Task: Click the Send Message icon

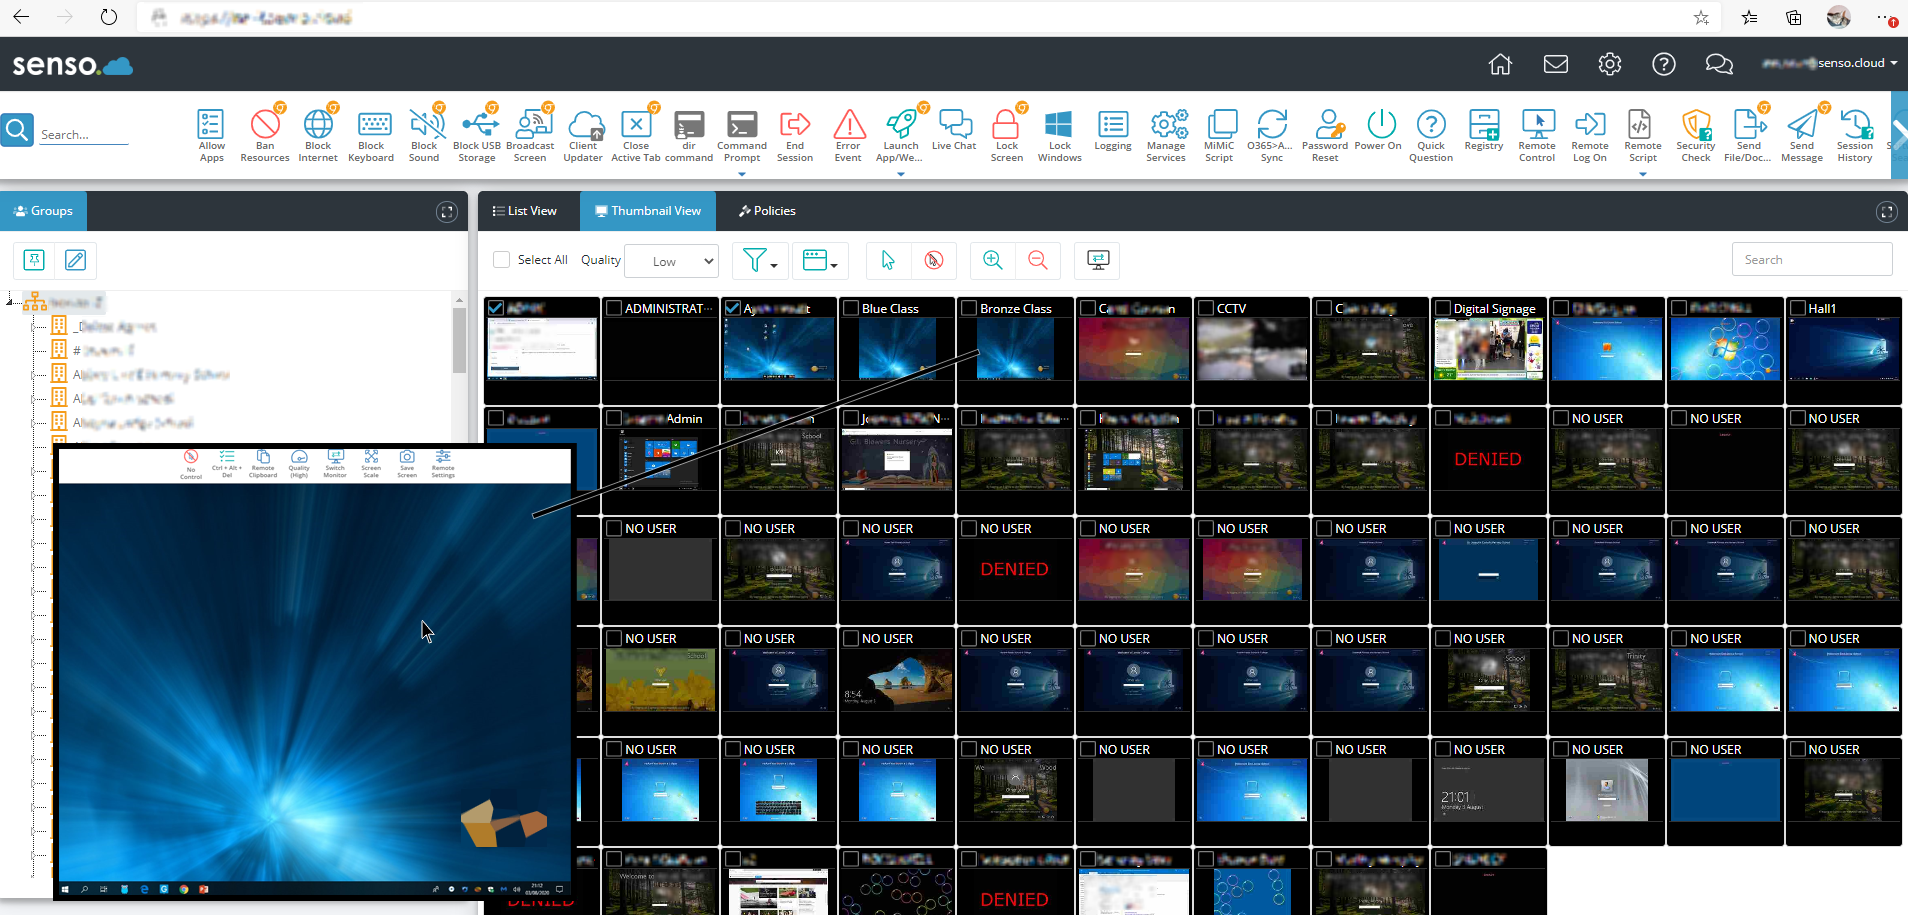Action: [1802, 126]
